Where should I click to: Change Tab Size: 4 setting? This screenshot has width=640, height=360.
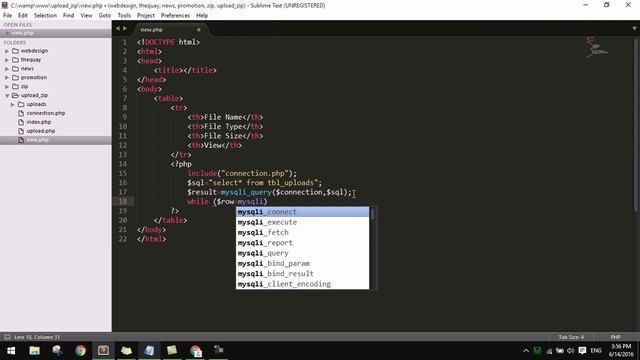click(571, 337)
